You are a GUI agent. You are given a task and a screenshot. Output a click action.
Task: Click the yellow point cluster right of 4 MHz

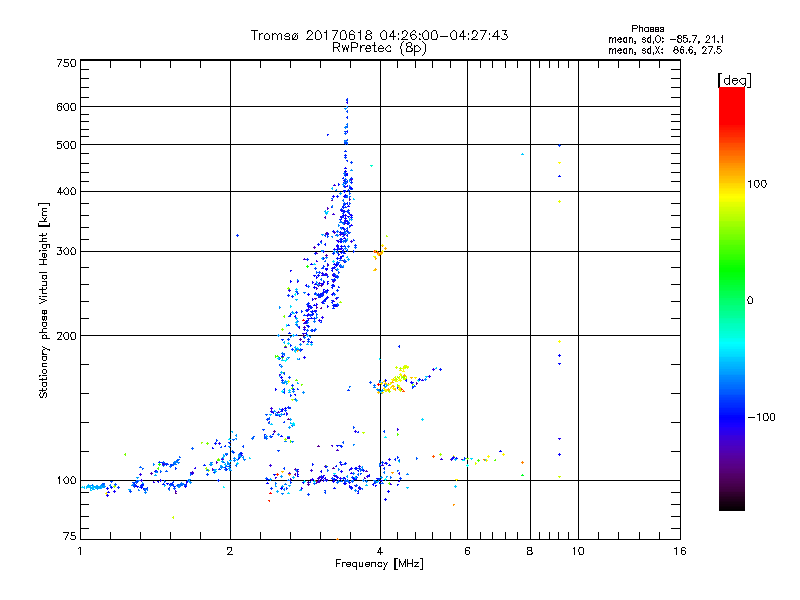[397, 379]
